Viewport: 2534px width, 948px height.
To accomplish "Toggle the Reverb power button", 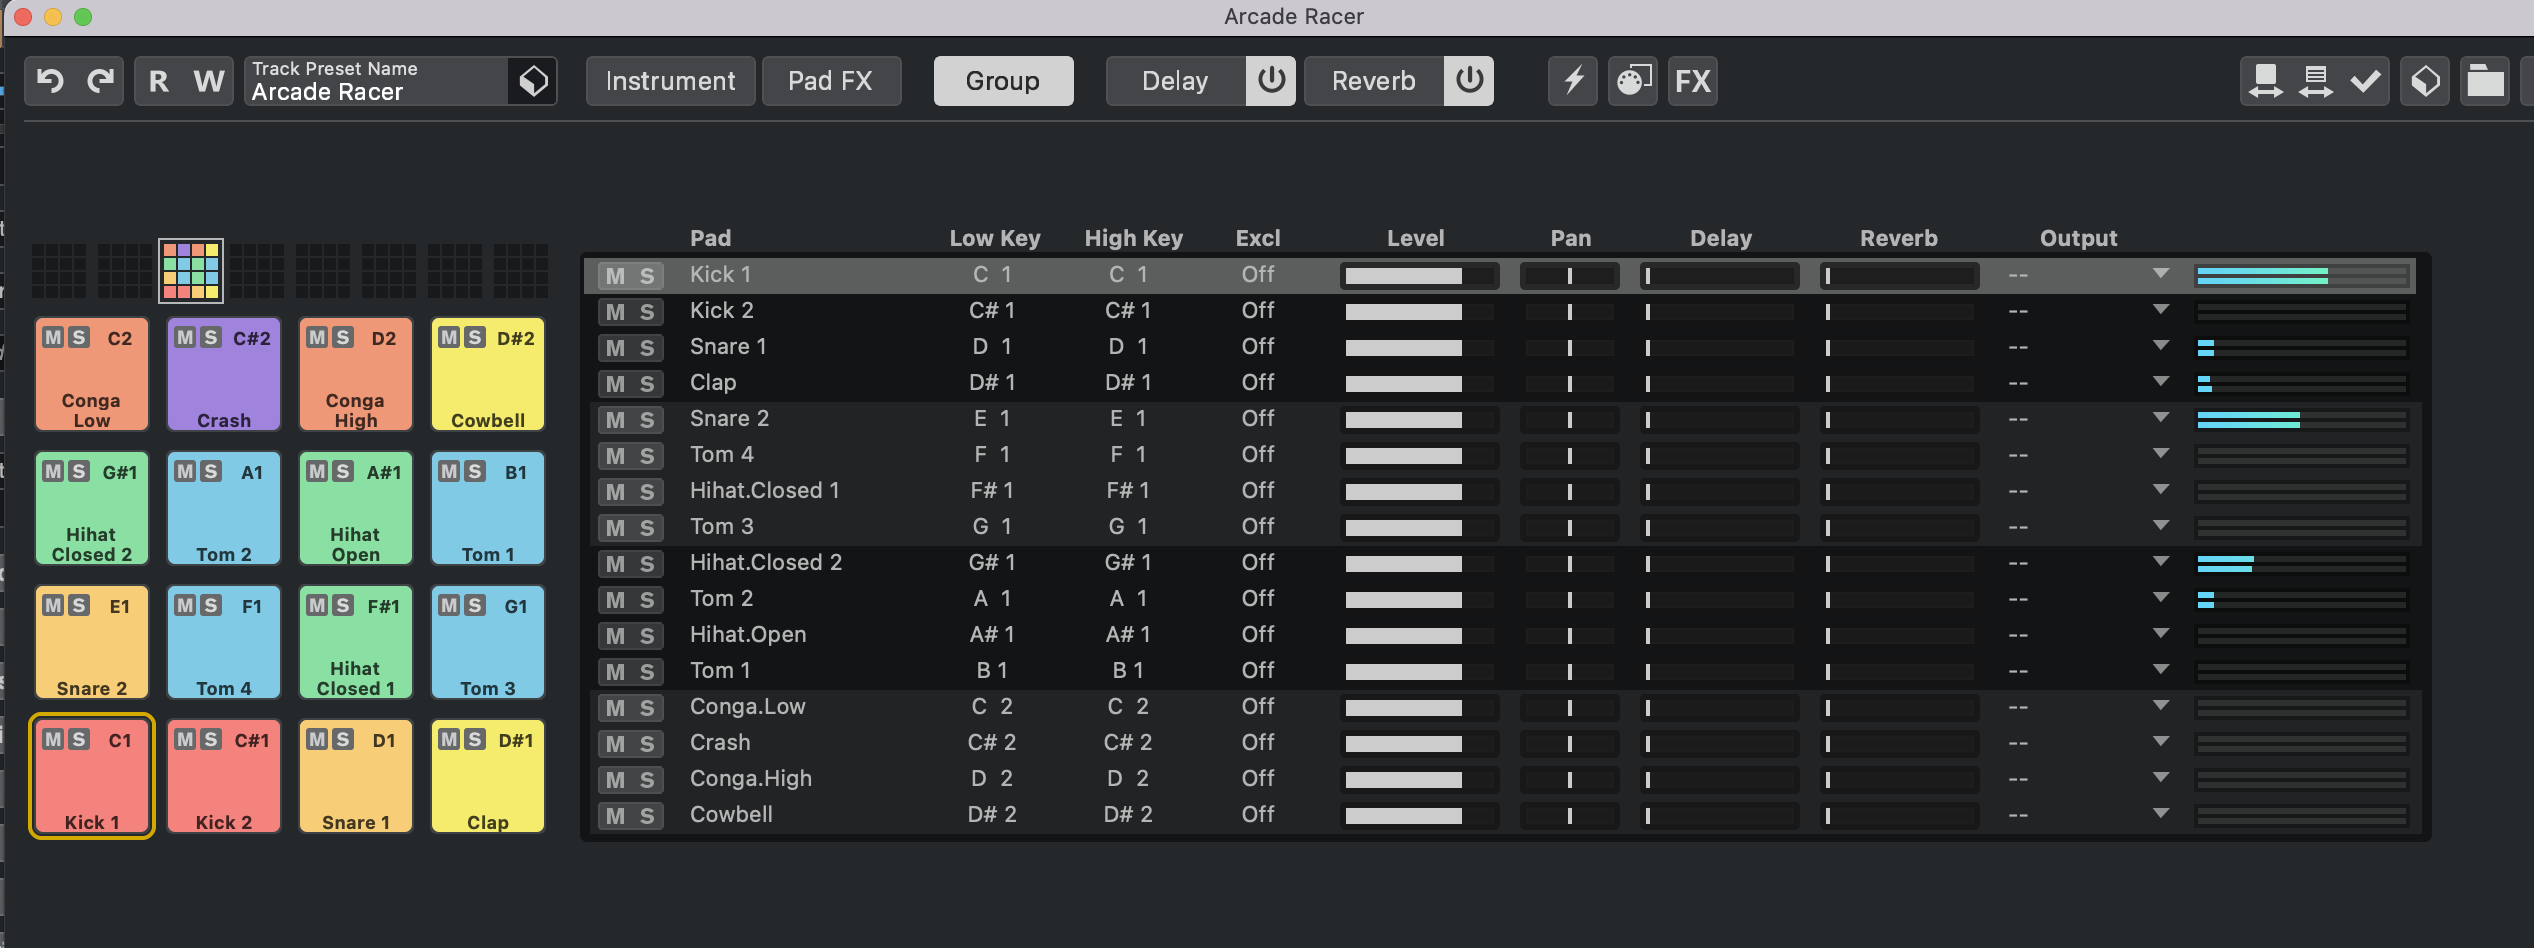I will (1468, 81).
